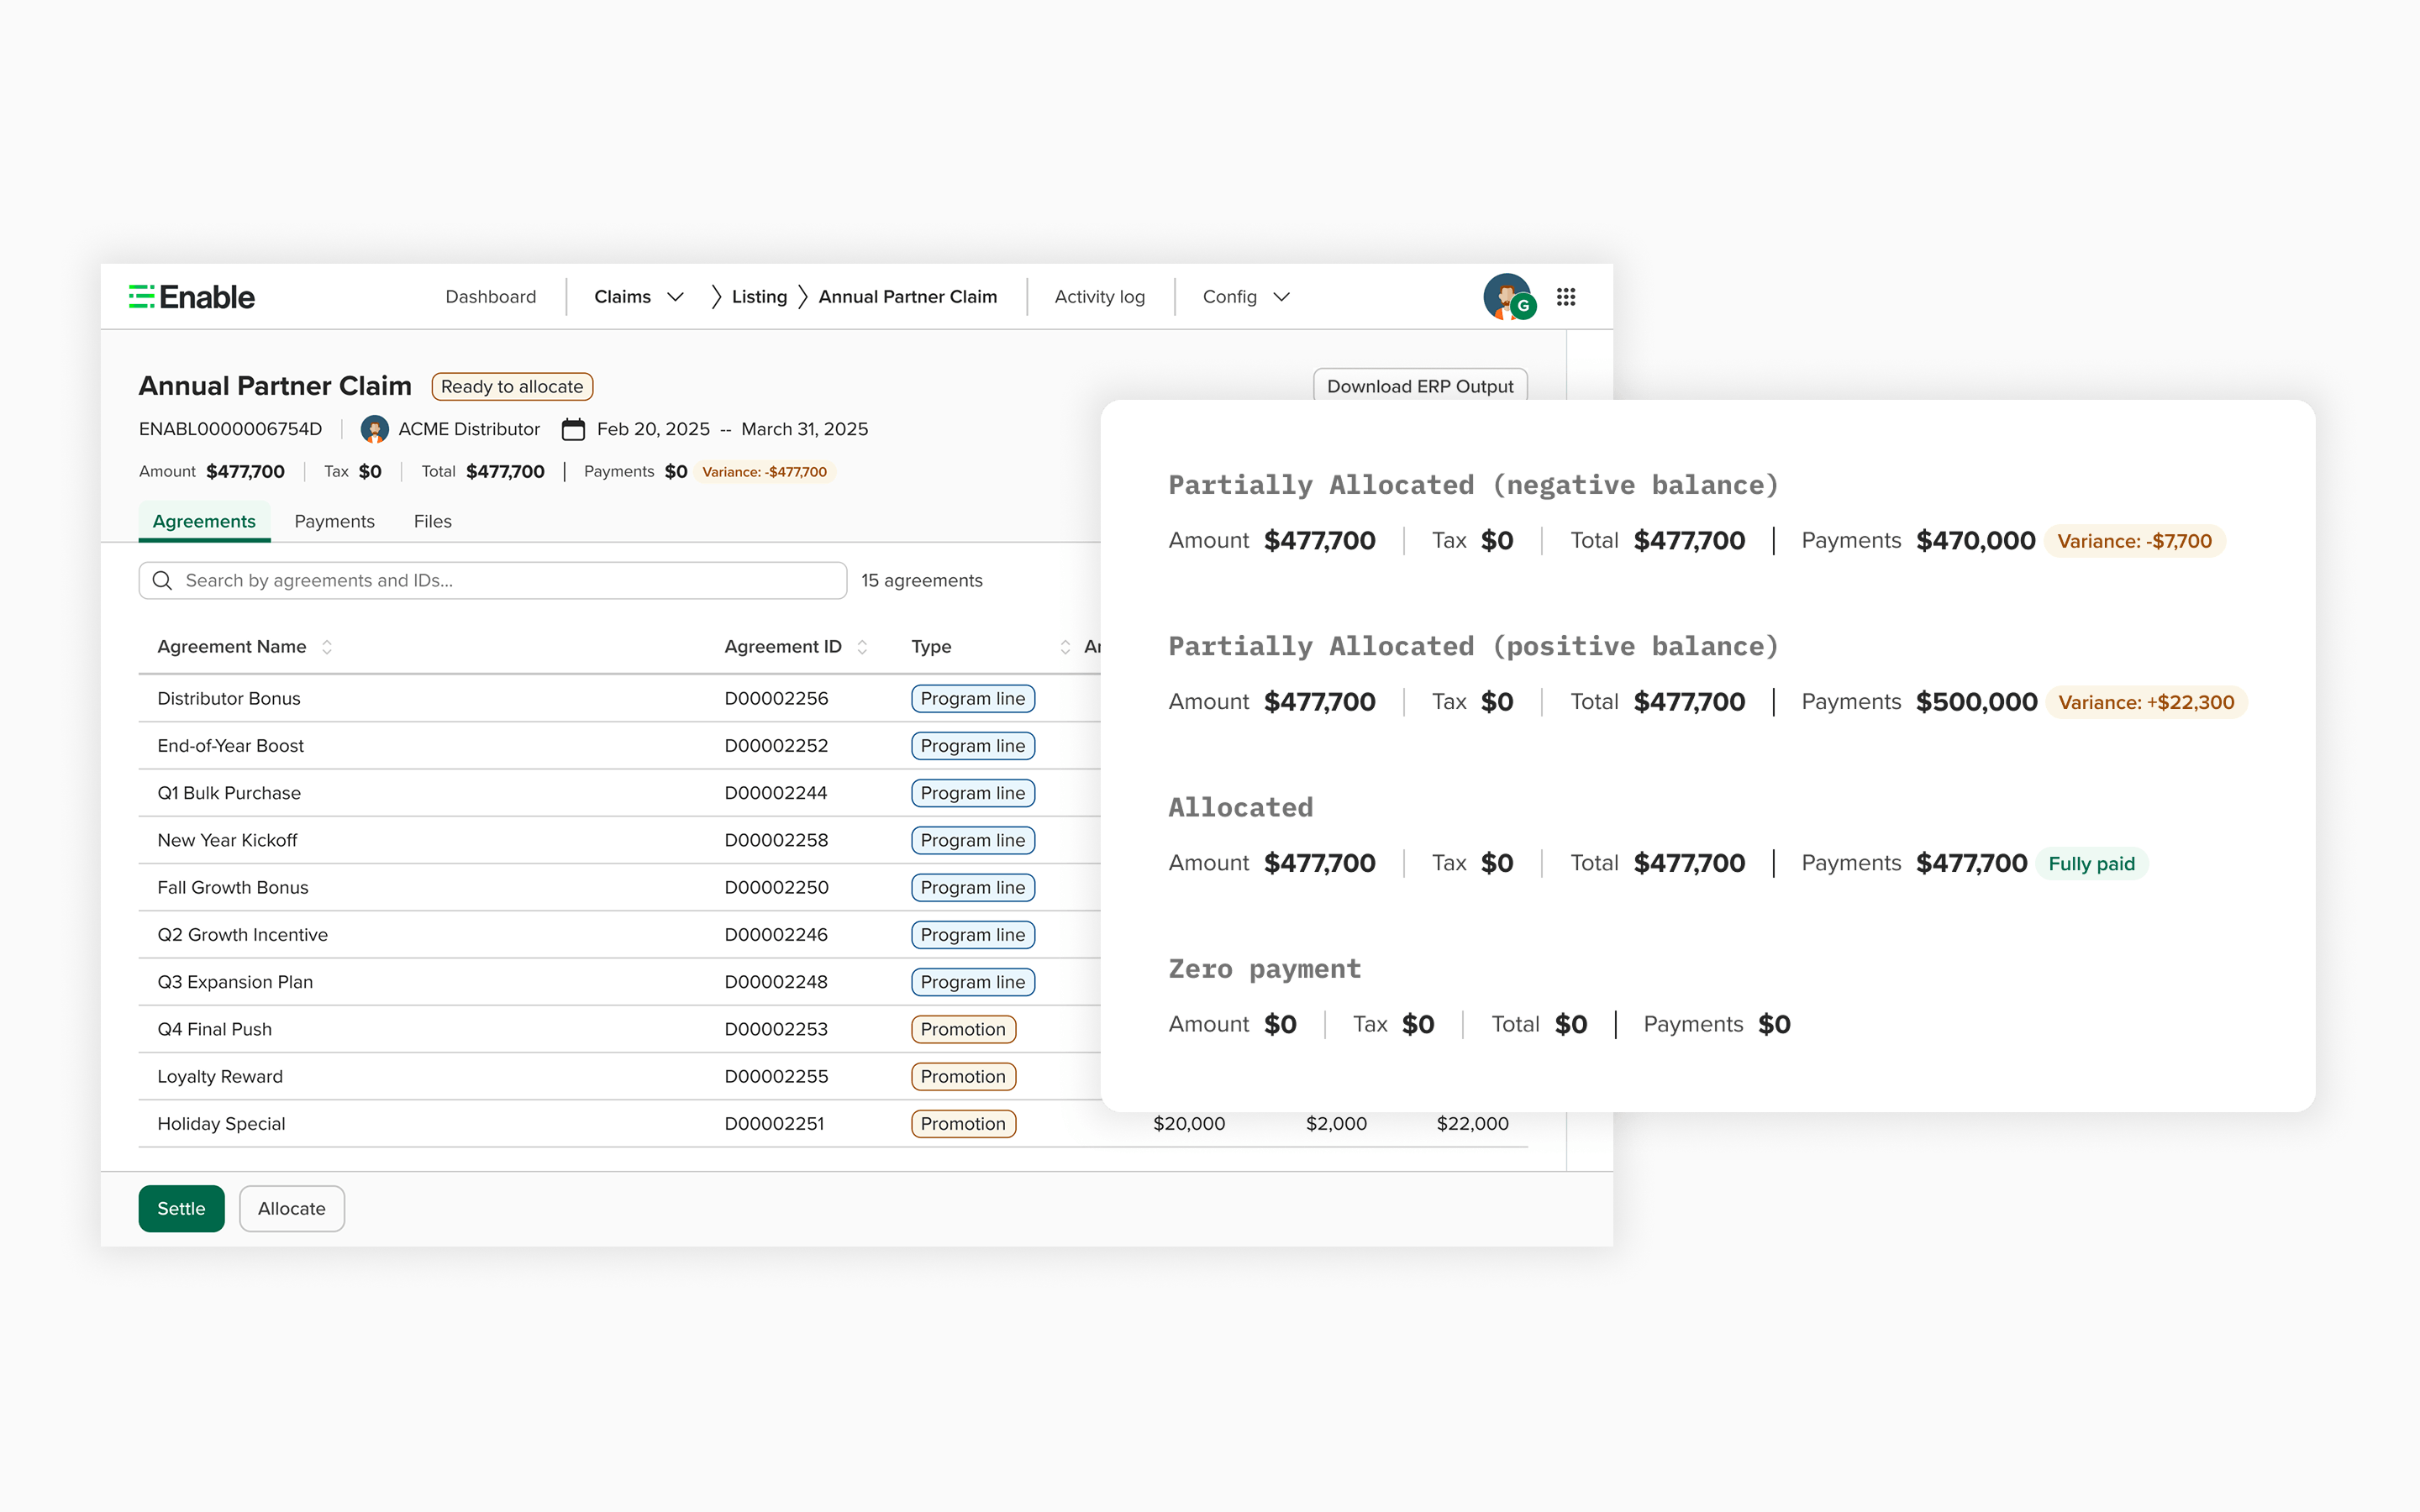This screenshot has height=1512, width=2420.
Task: Click Variance: -$477,700 badge in header
Action: tap(765, 472)
